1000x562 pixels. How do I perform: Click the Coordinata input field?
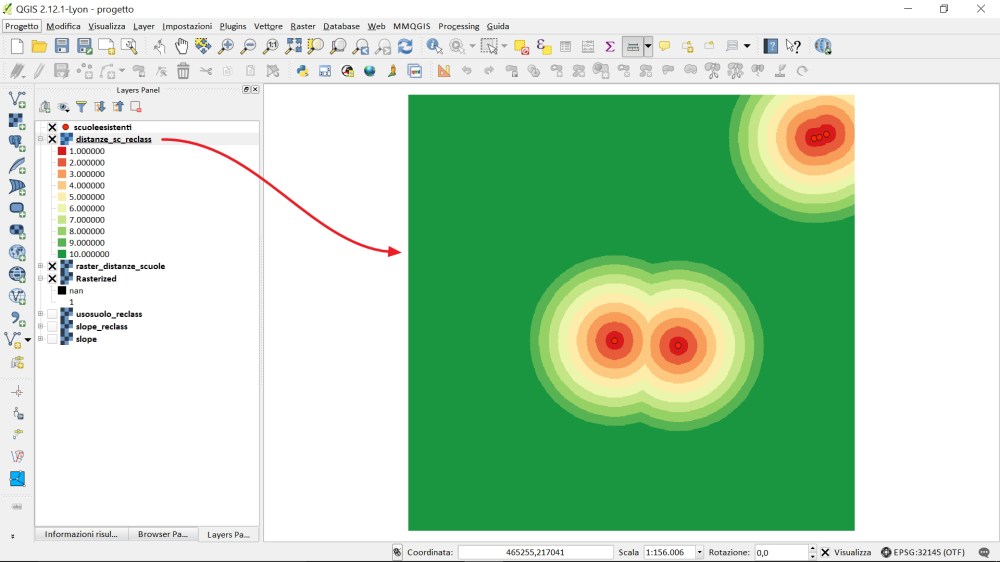pos(535,552)
